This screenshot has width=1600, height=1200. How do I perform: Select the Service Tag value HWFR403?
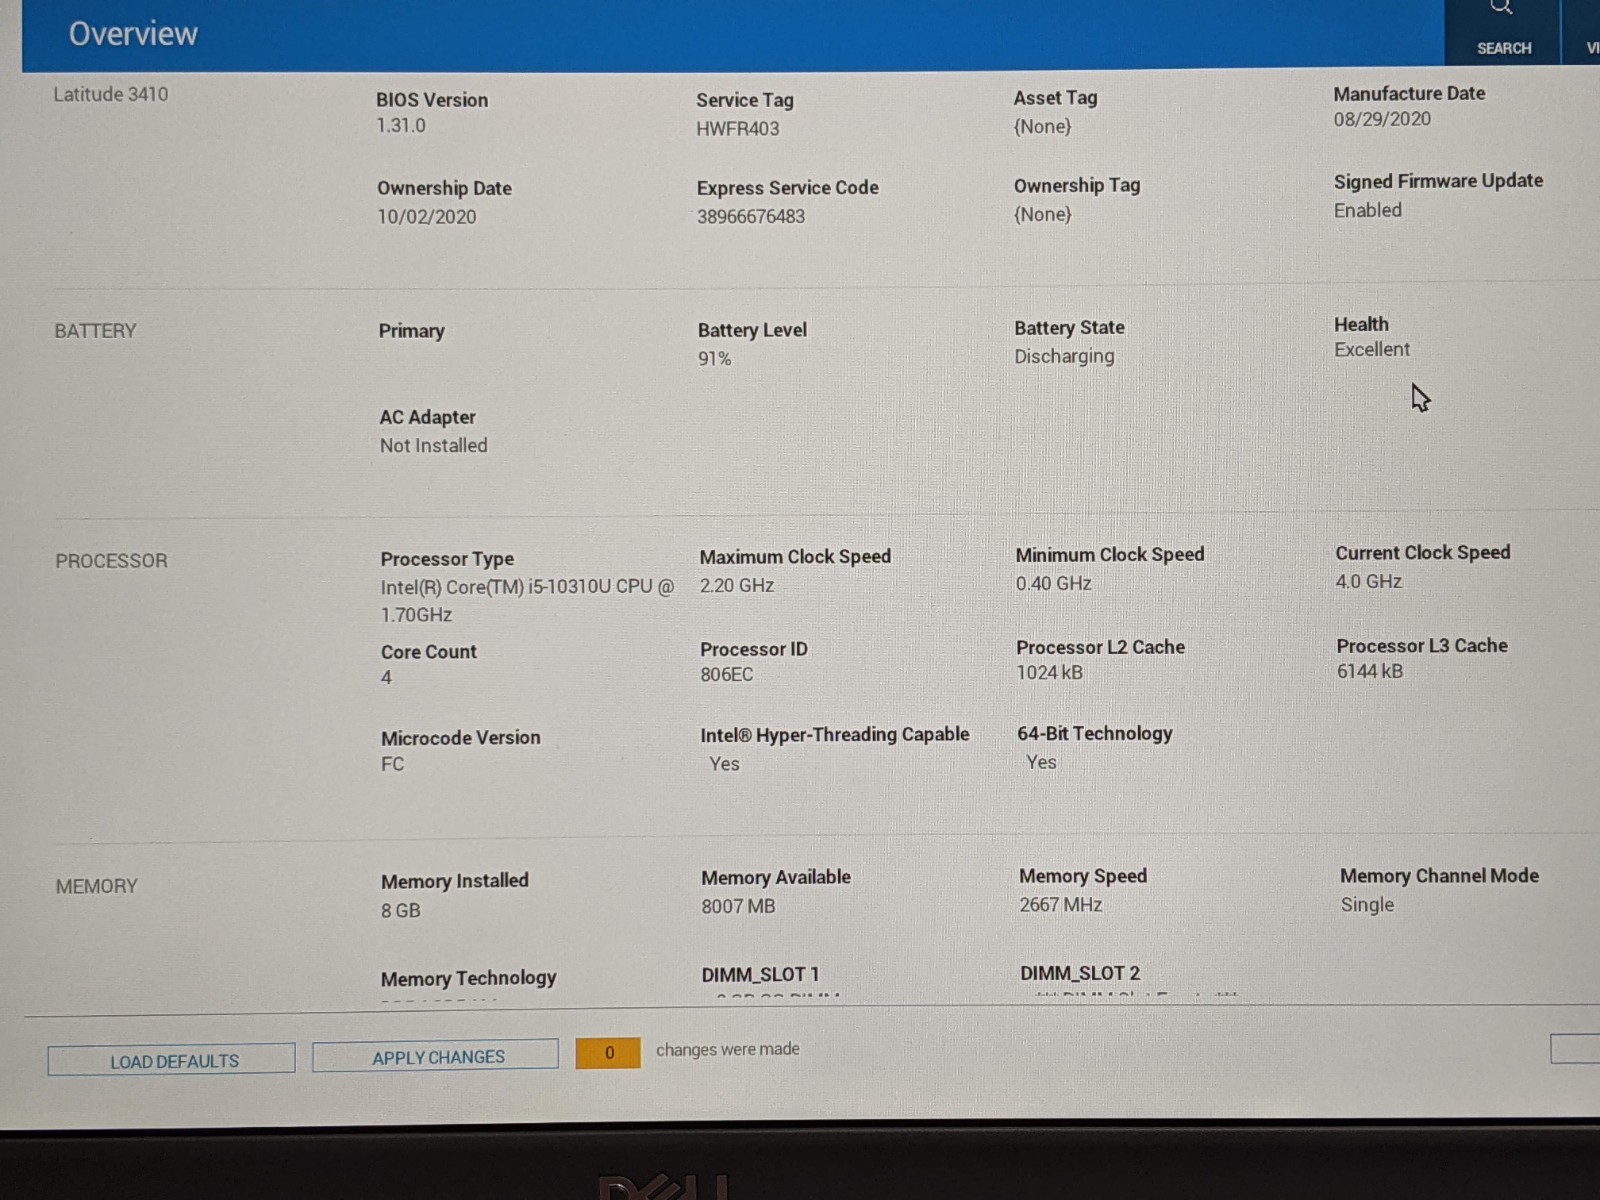737,128
